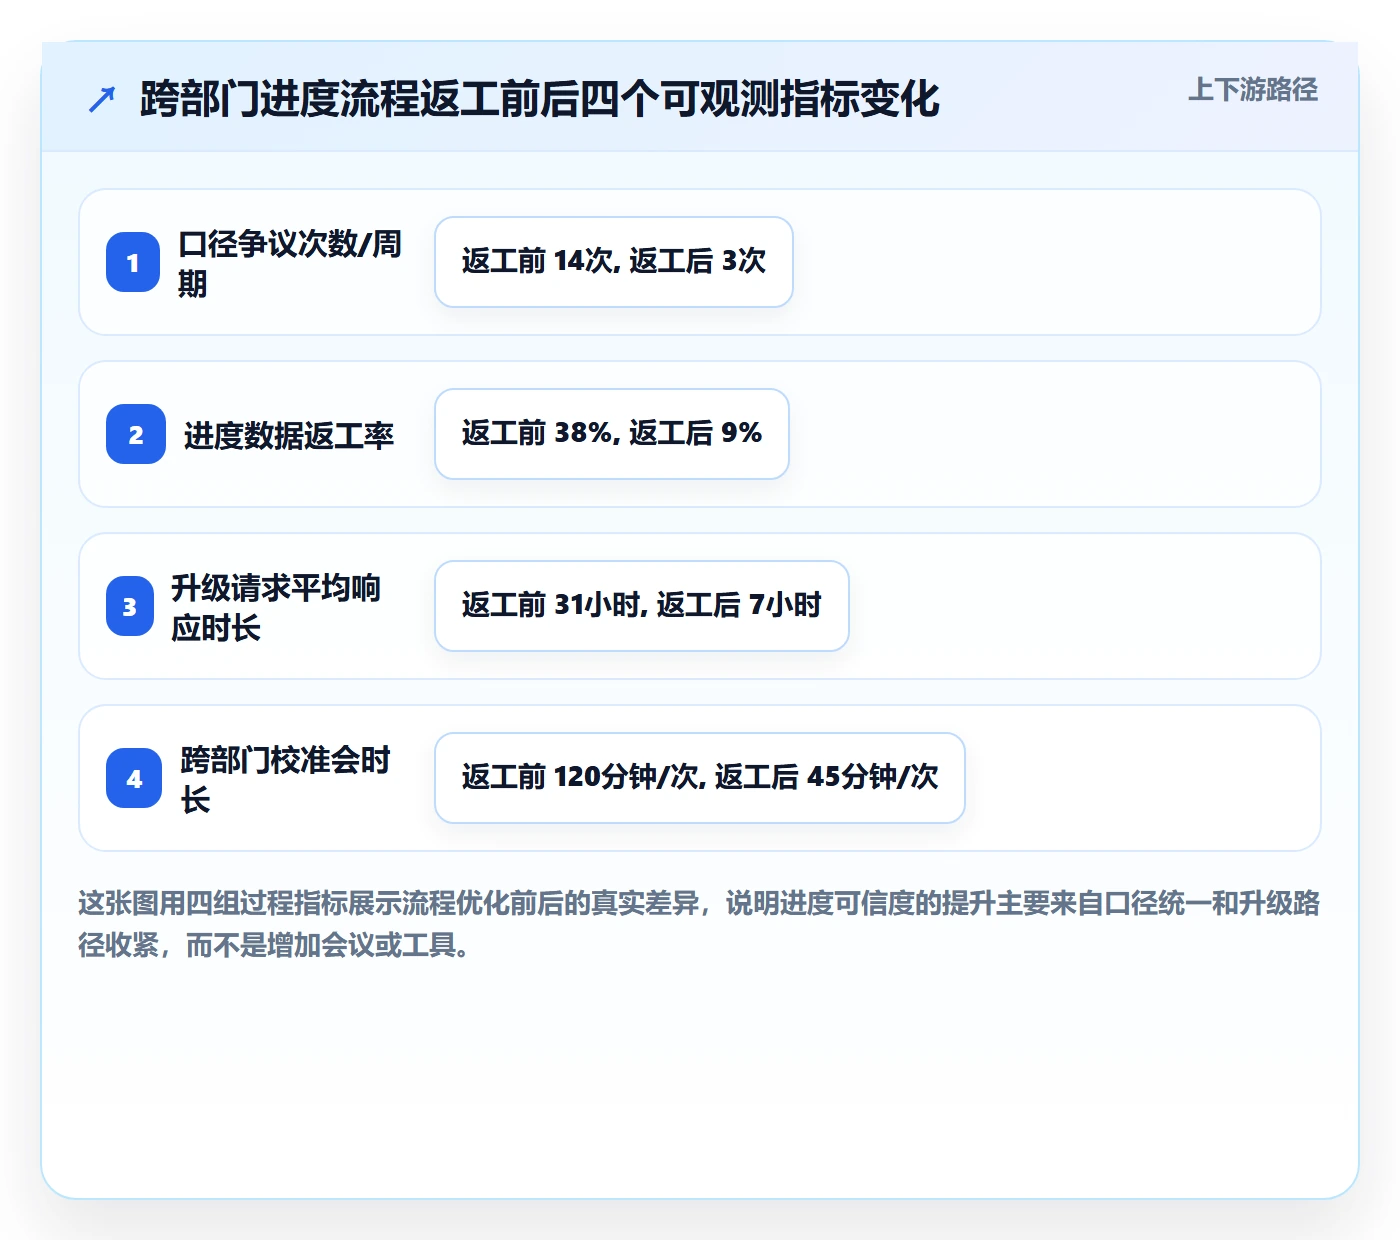
Task: Select the 口径争议次数/周期 label
Action: coord(290,263)
